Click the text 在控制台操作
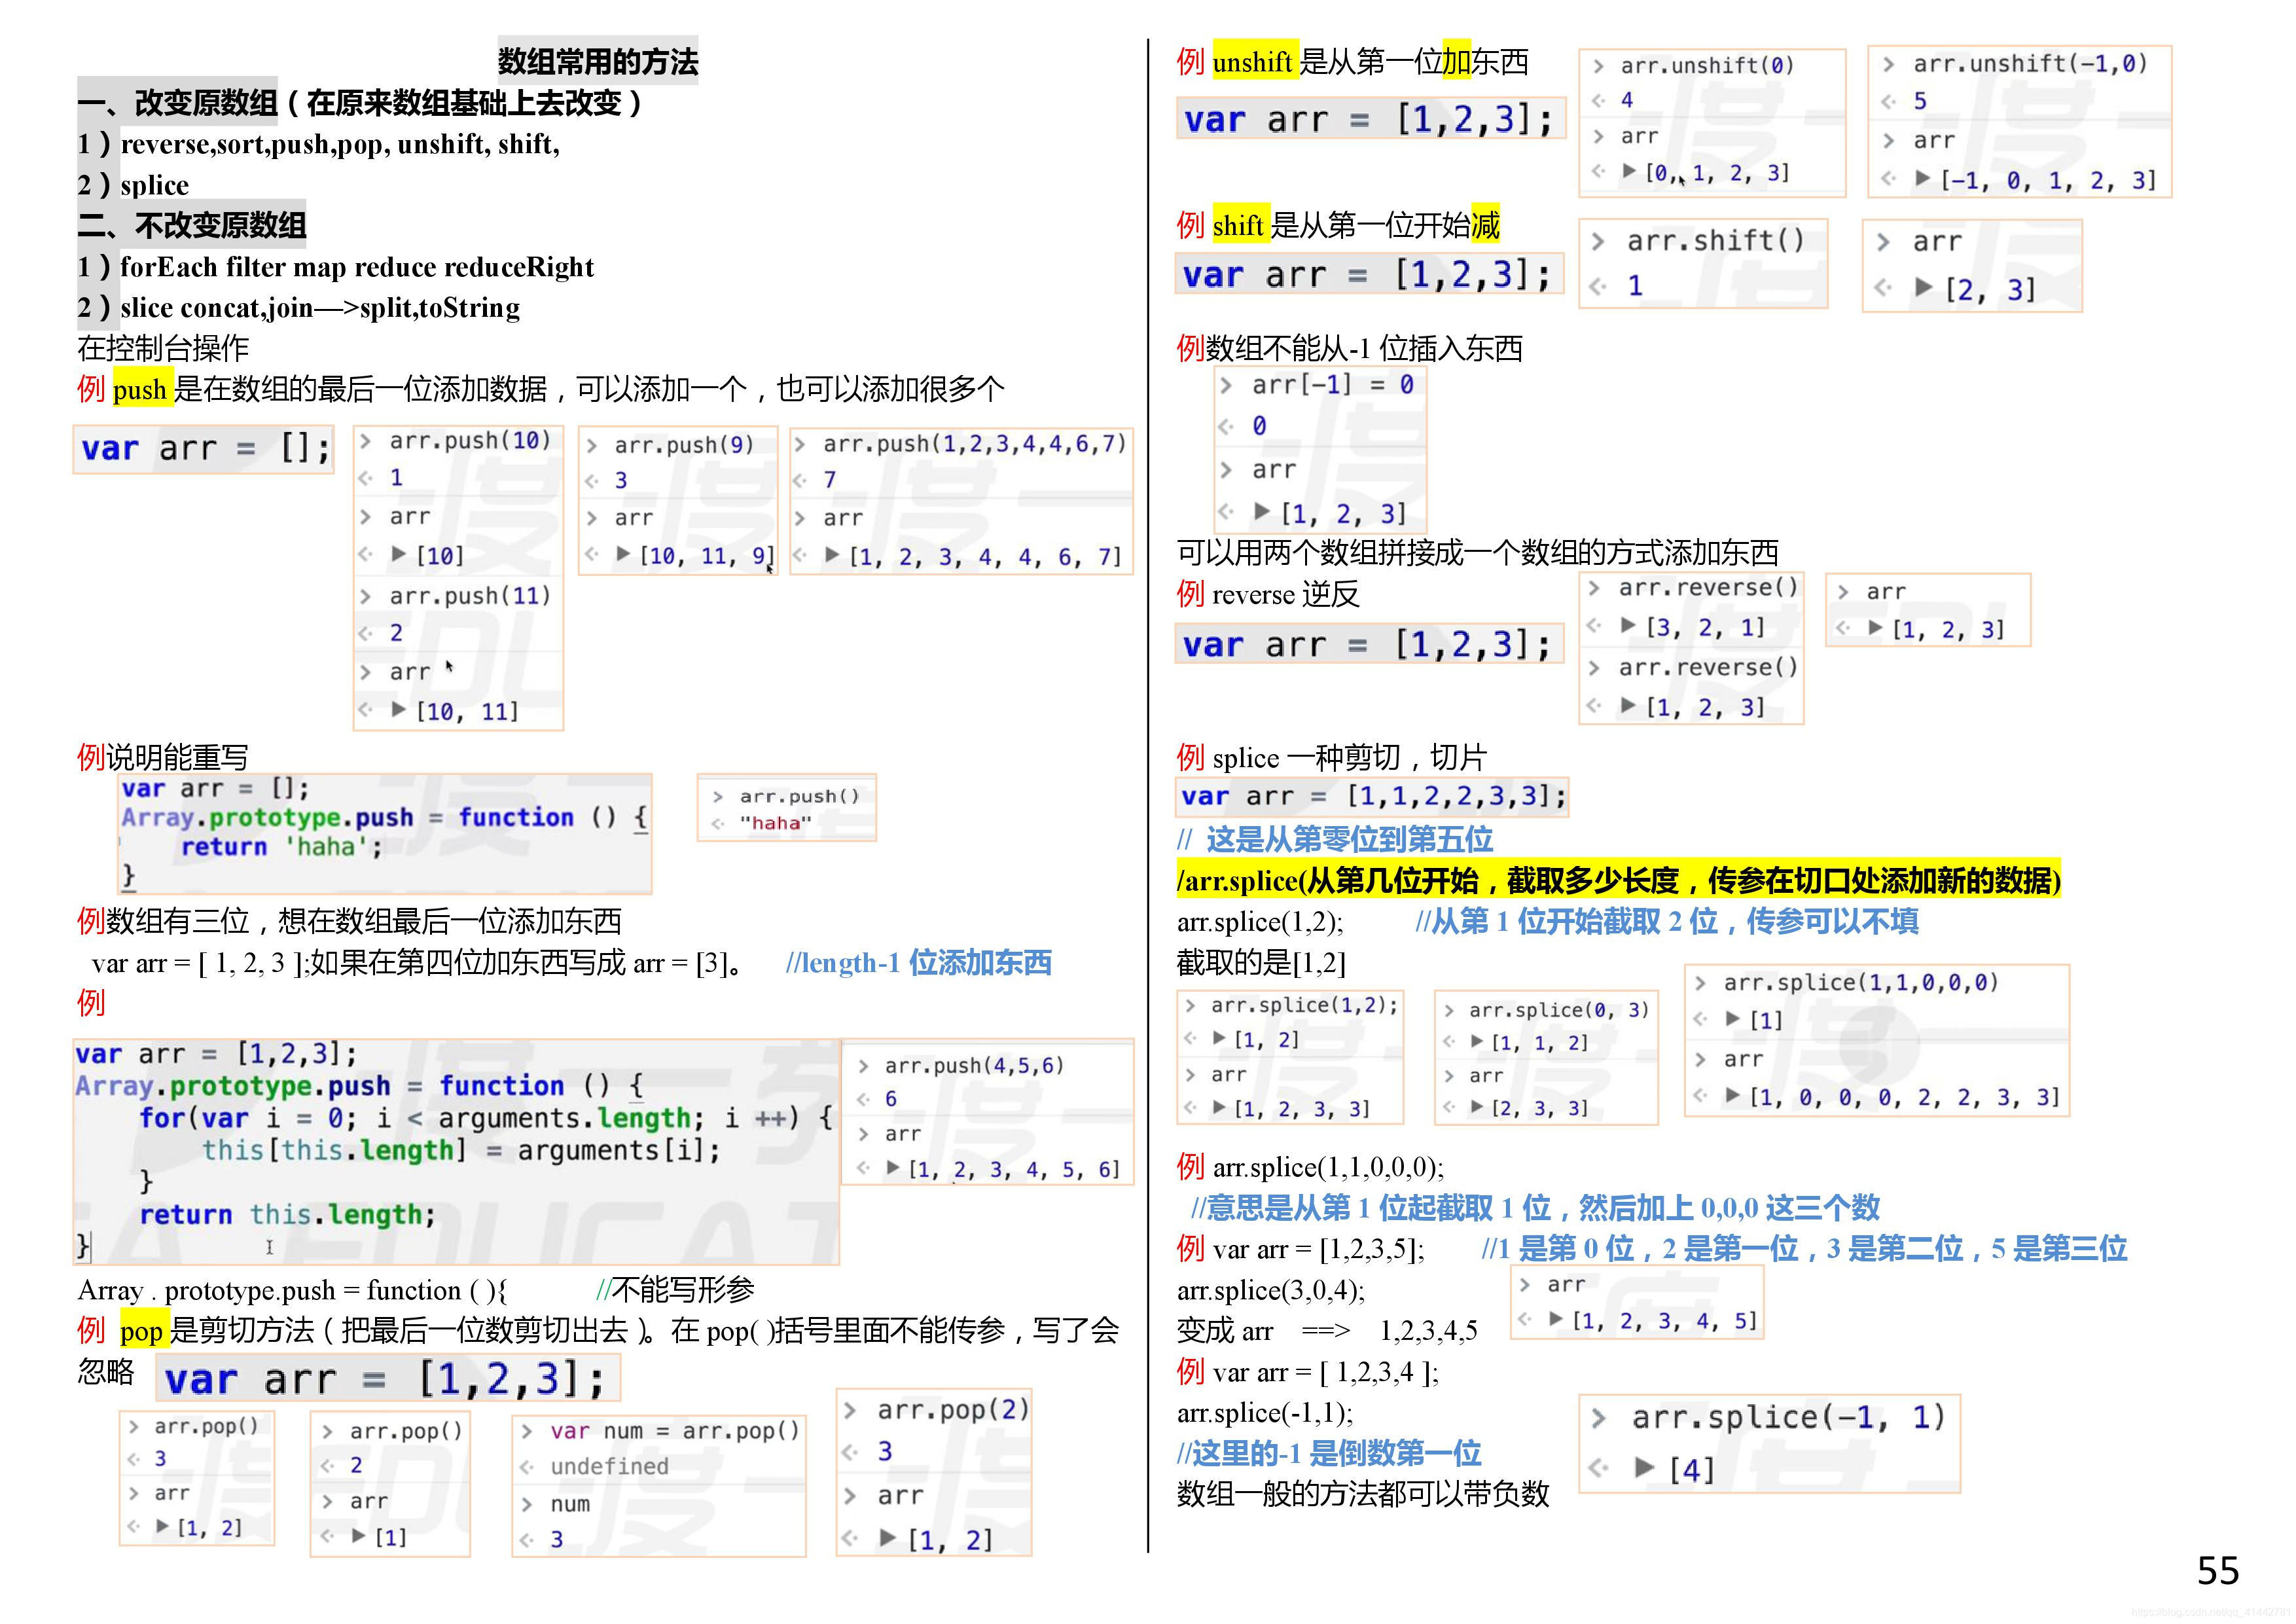This screenshot has width=2296, height=1624. pyautogui.click(x=163, y=348)
